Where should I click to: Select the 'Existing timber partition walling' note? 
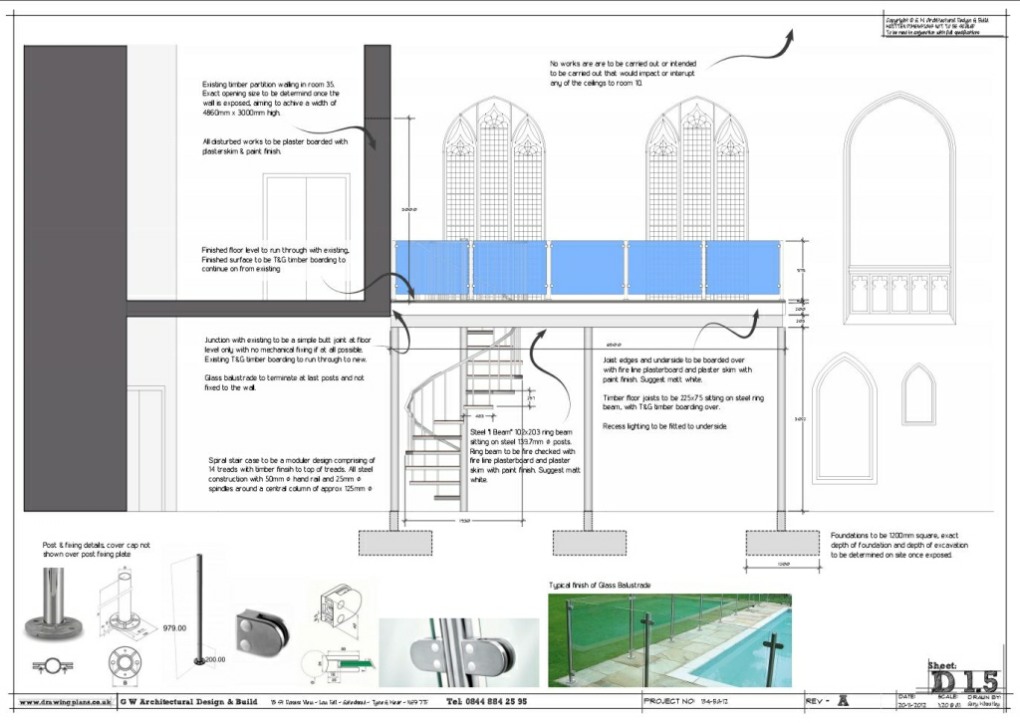coord(271,98)
